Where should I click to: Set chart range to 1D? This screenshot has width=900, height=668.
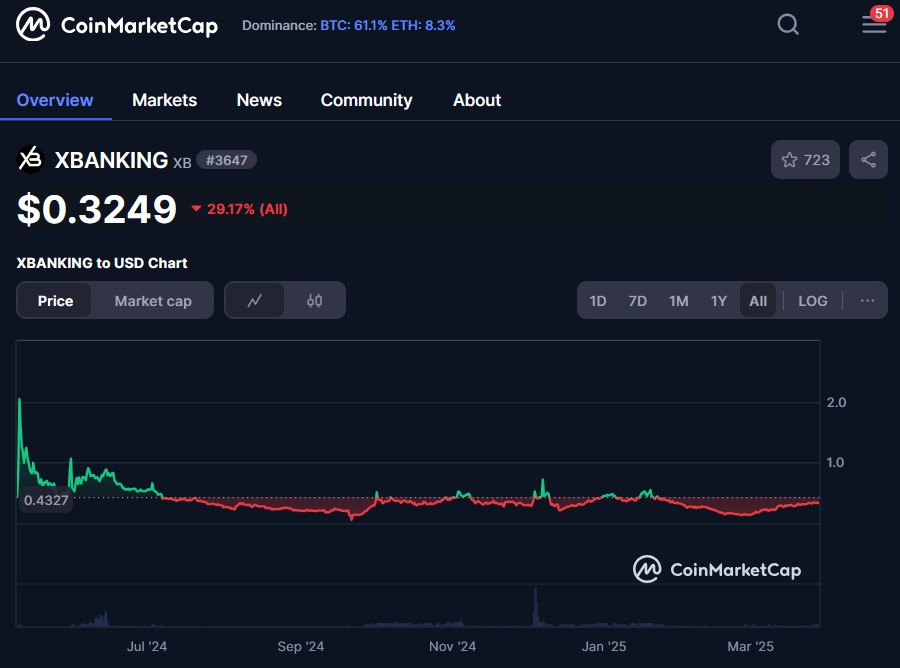pyautogui.click(x=598, y=301)
